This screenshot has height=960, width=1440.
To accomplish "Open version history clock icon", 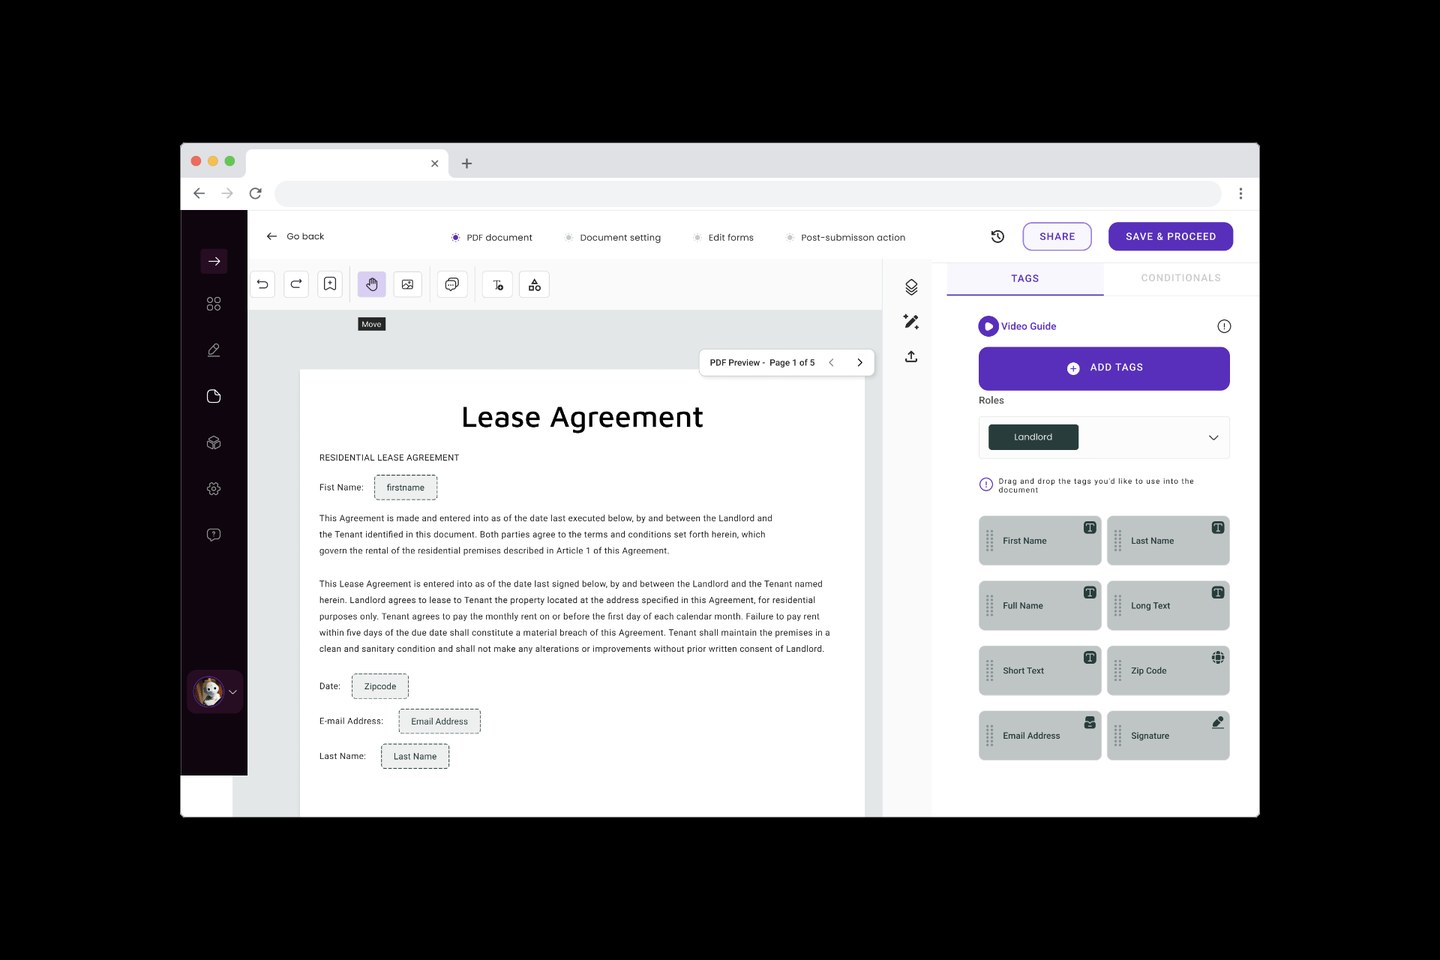I will [x=997, y=237].
